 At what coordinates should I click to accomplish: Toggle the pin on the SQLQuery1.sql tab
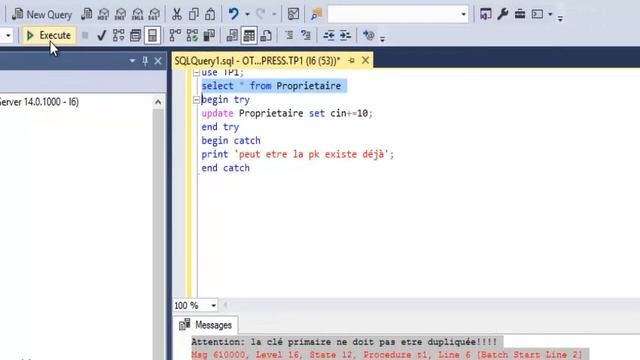coord(351,61)
